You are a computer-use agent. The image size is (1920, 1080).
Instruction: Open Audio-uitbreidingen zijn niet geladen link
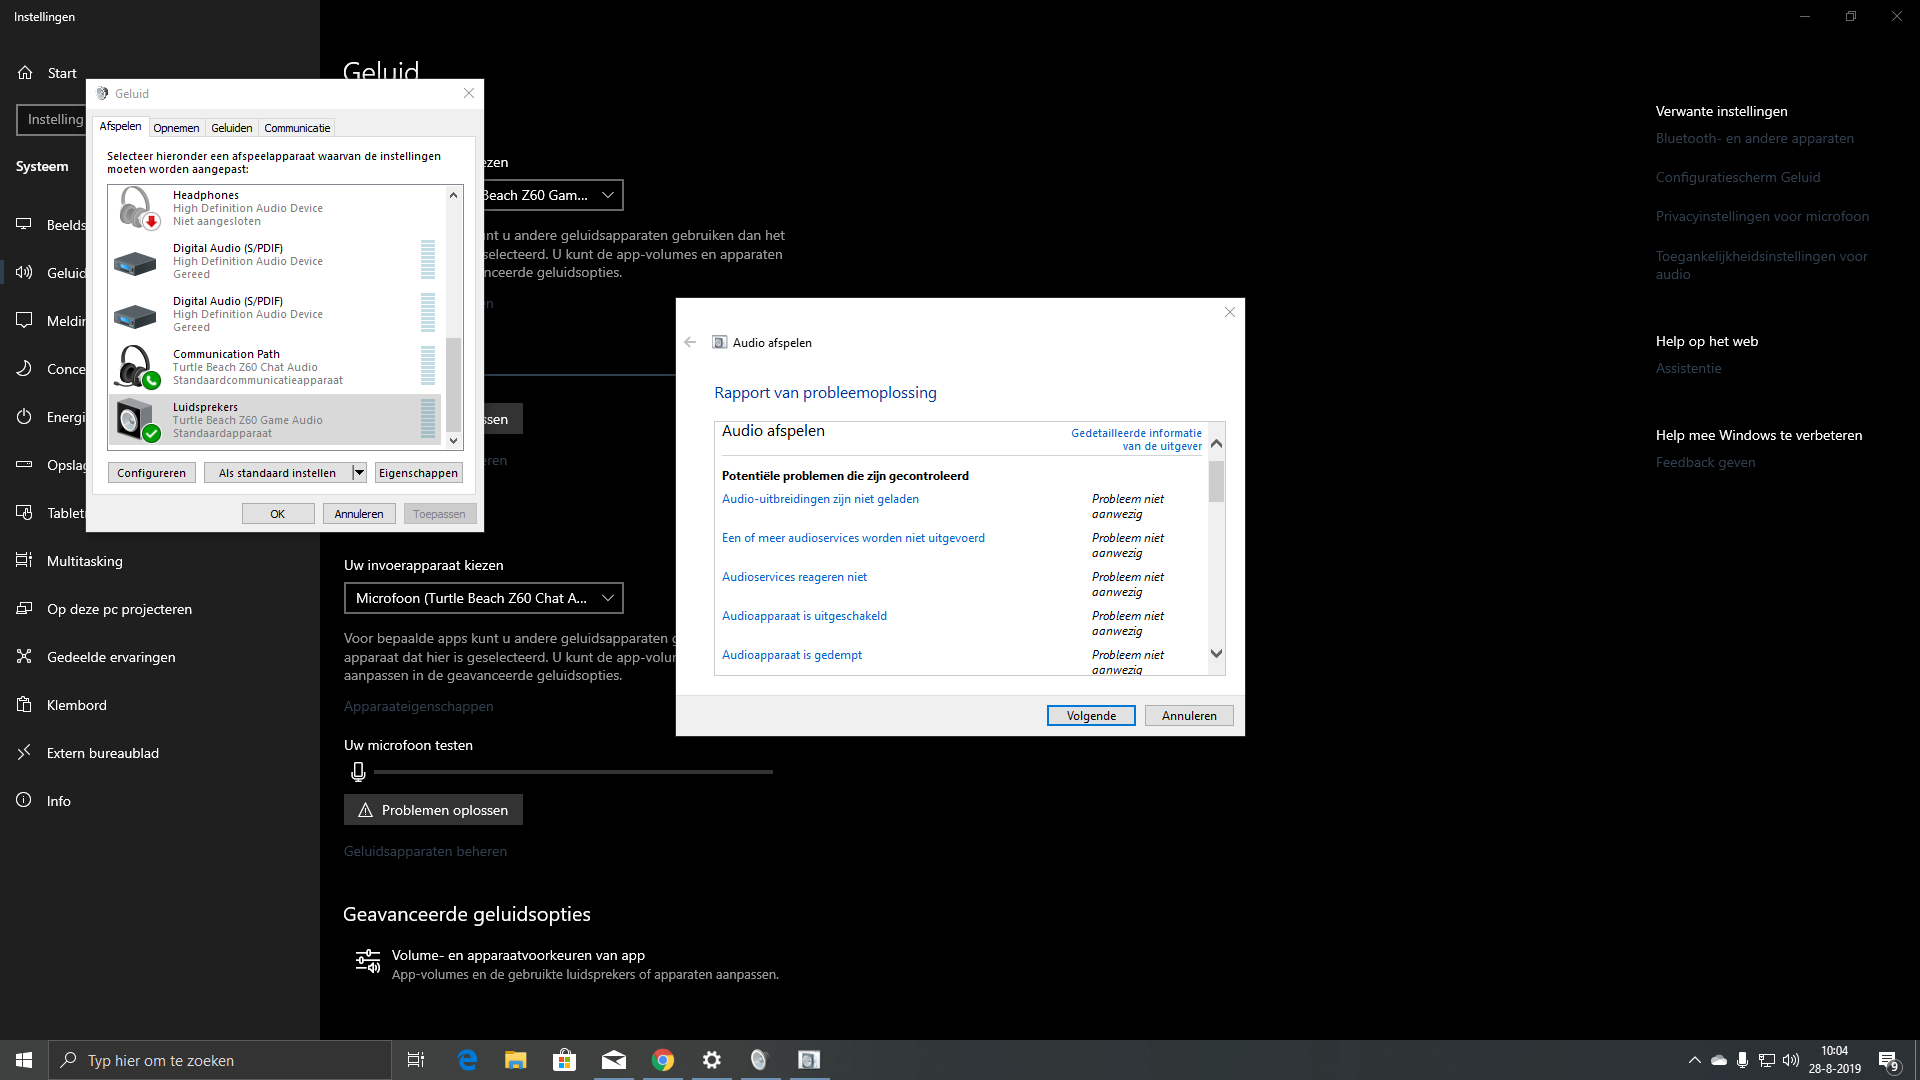[820, 499]
